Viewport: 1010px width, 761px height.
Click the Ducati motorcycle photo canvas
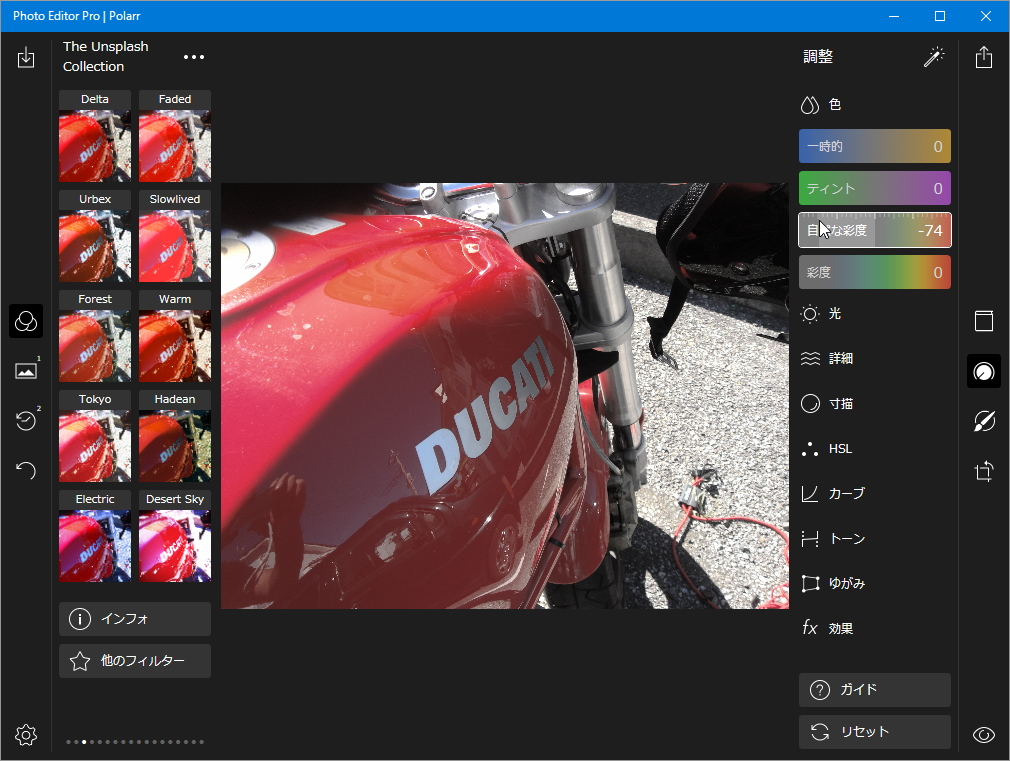504,396
